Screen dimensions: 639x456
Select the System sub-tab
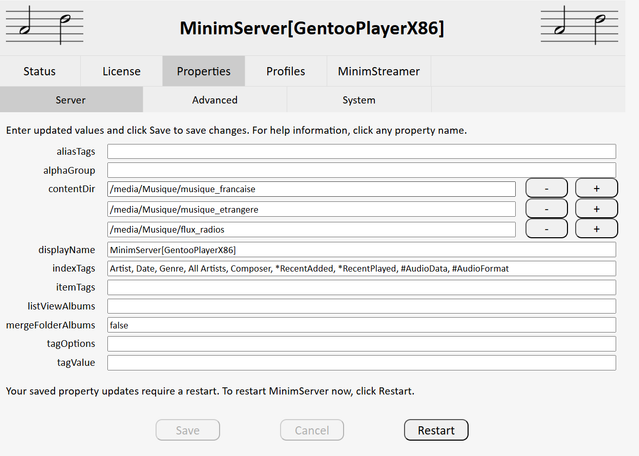(x=359, y=100)
